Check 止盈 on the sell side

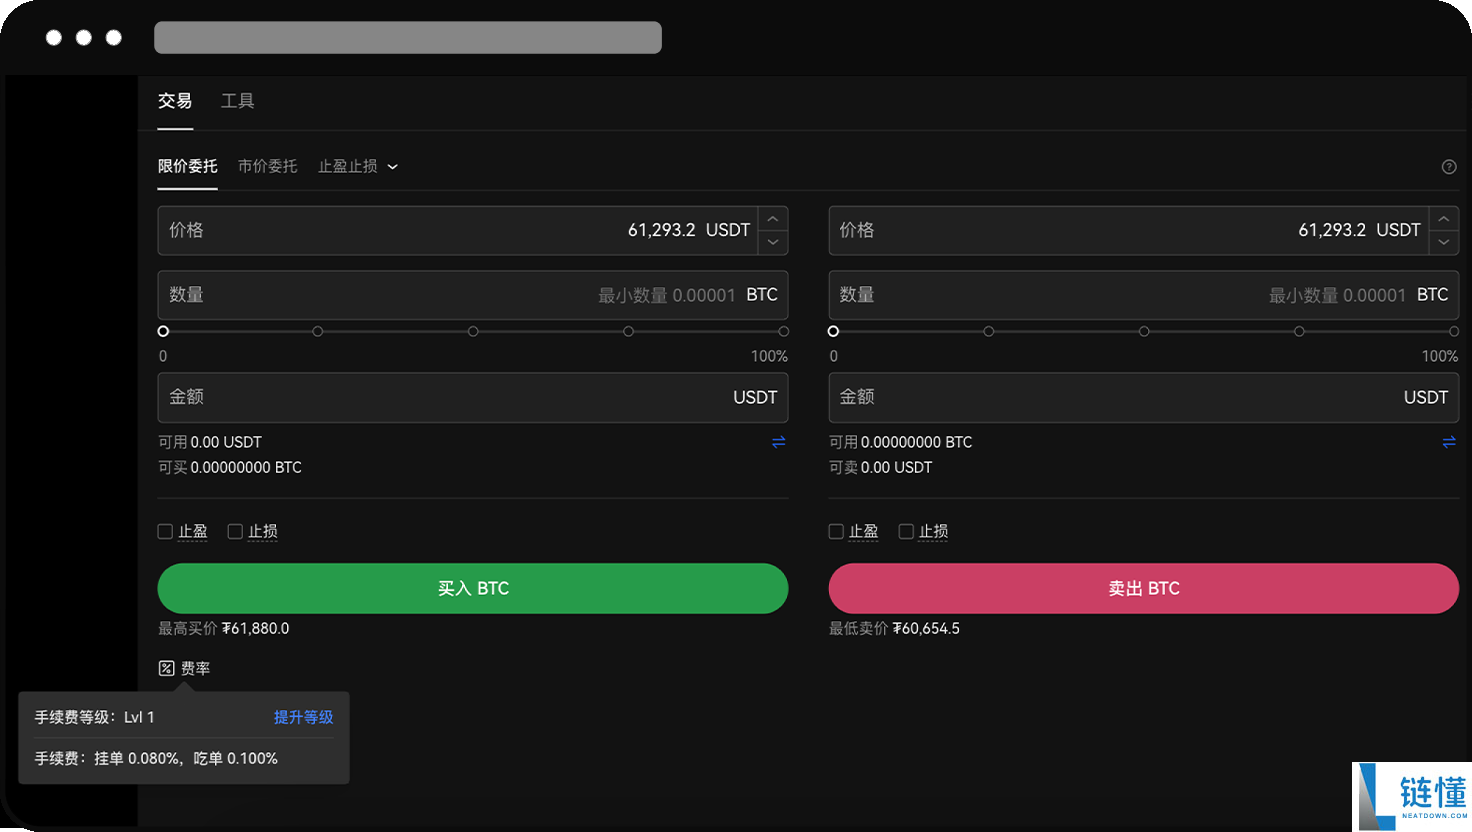tap(835, 531)
